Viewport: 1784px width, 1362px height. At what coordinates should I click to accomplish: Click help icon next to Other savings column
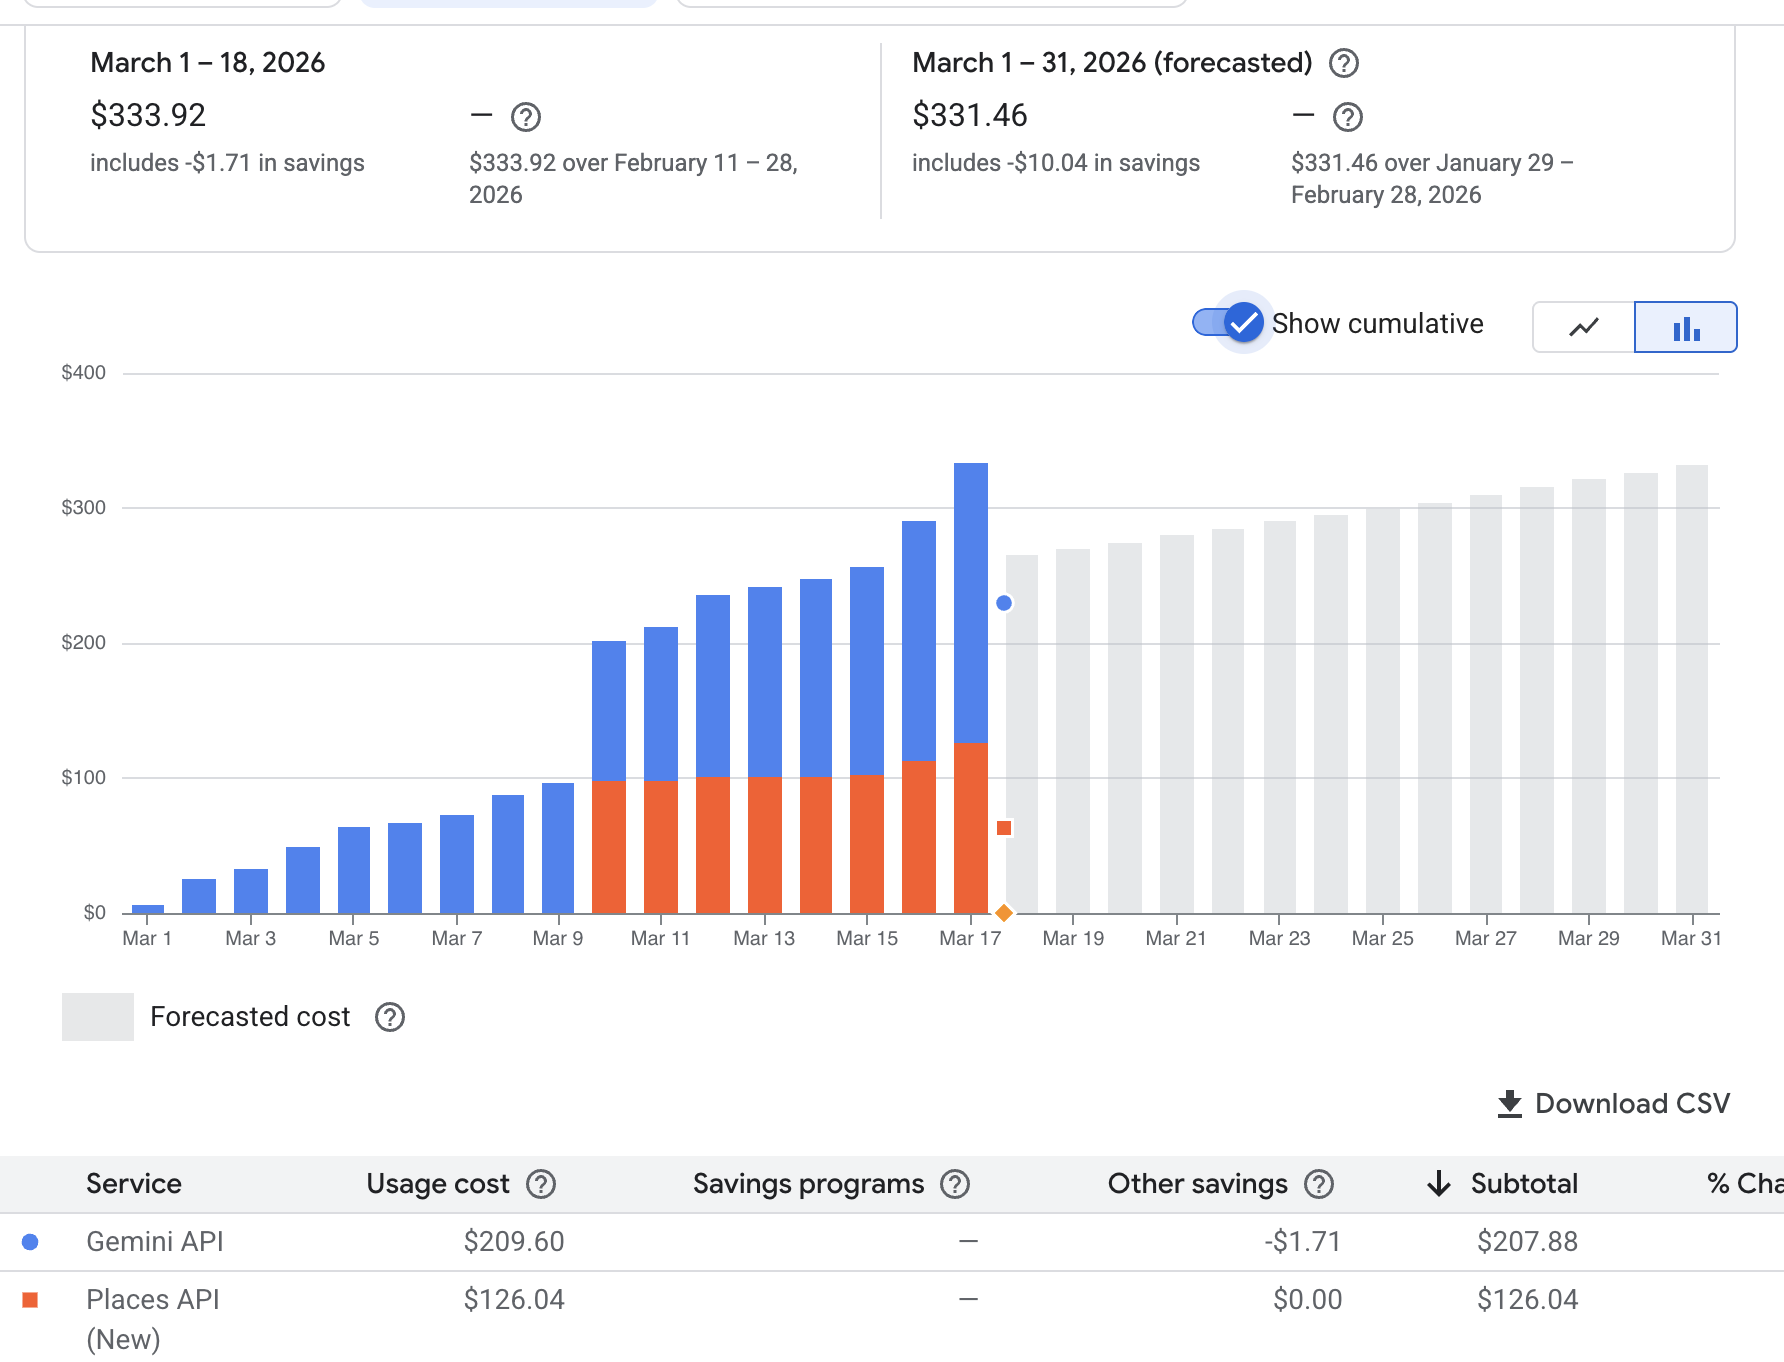coord(1318,1184)
